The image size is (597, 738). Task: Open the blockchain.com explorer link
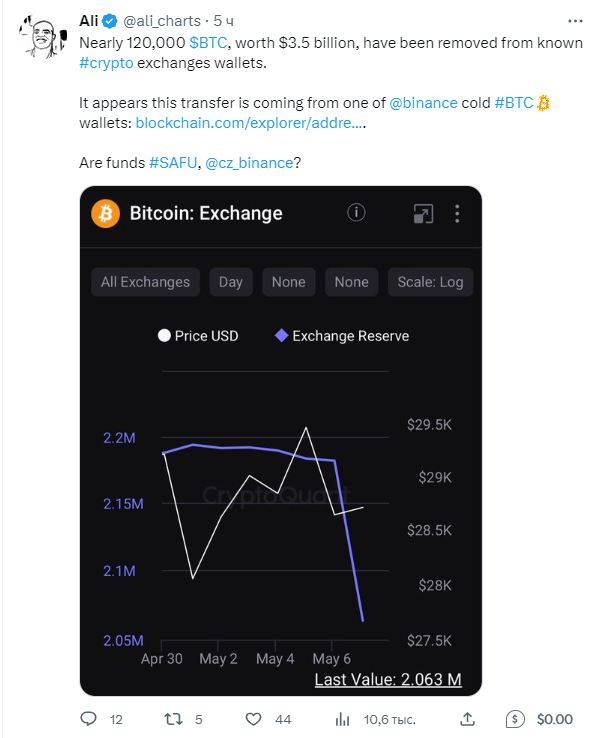pyautogui.click(x=250, y=123)
